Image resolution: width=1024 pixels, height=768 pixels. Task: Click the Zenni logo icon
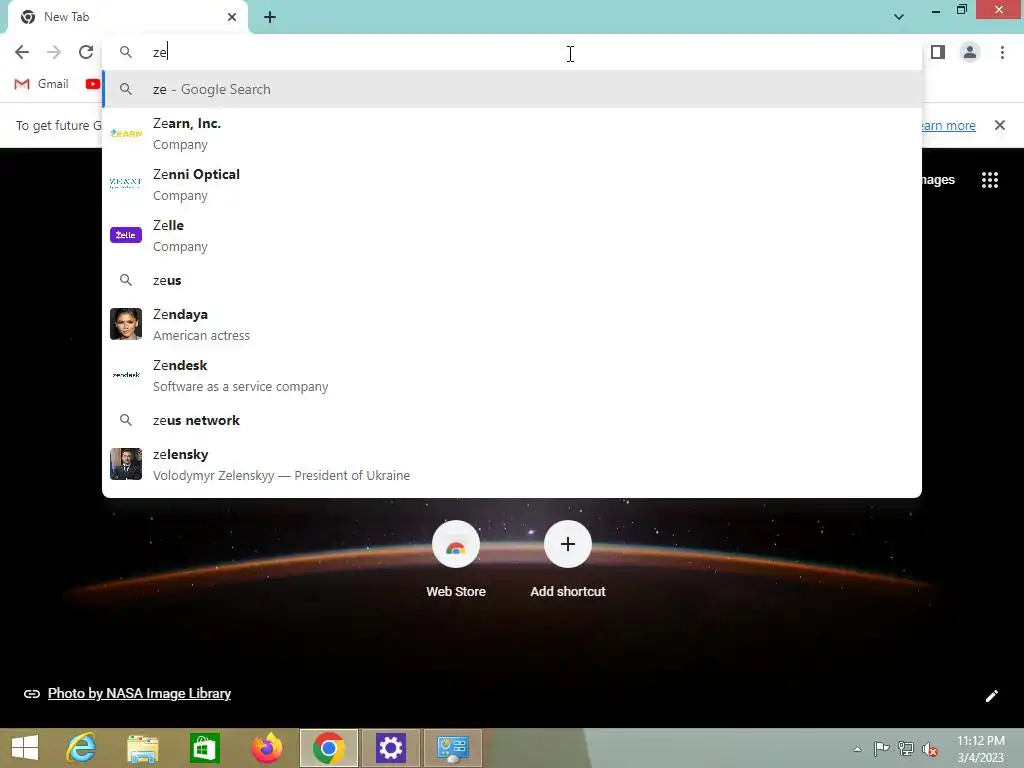click(126, 183)
